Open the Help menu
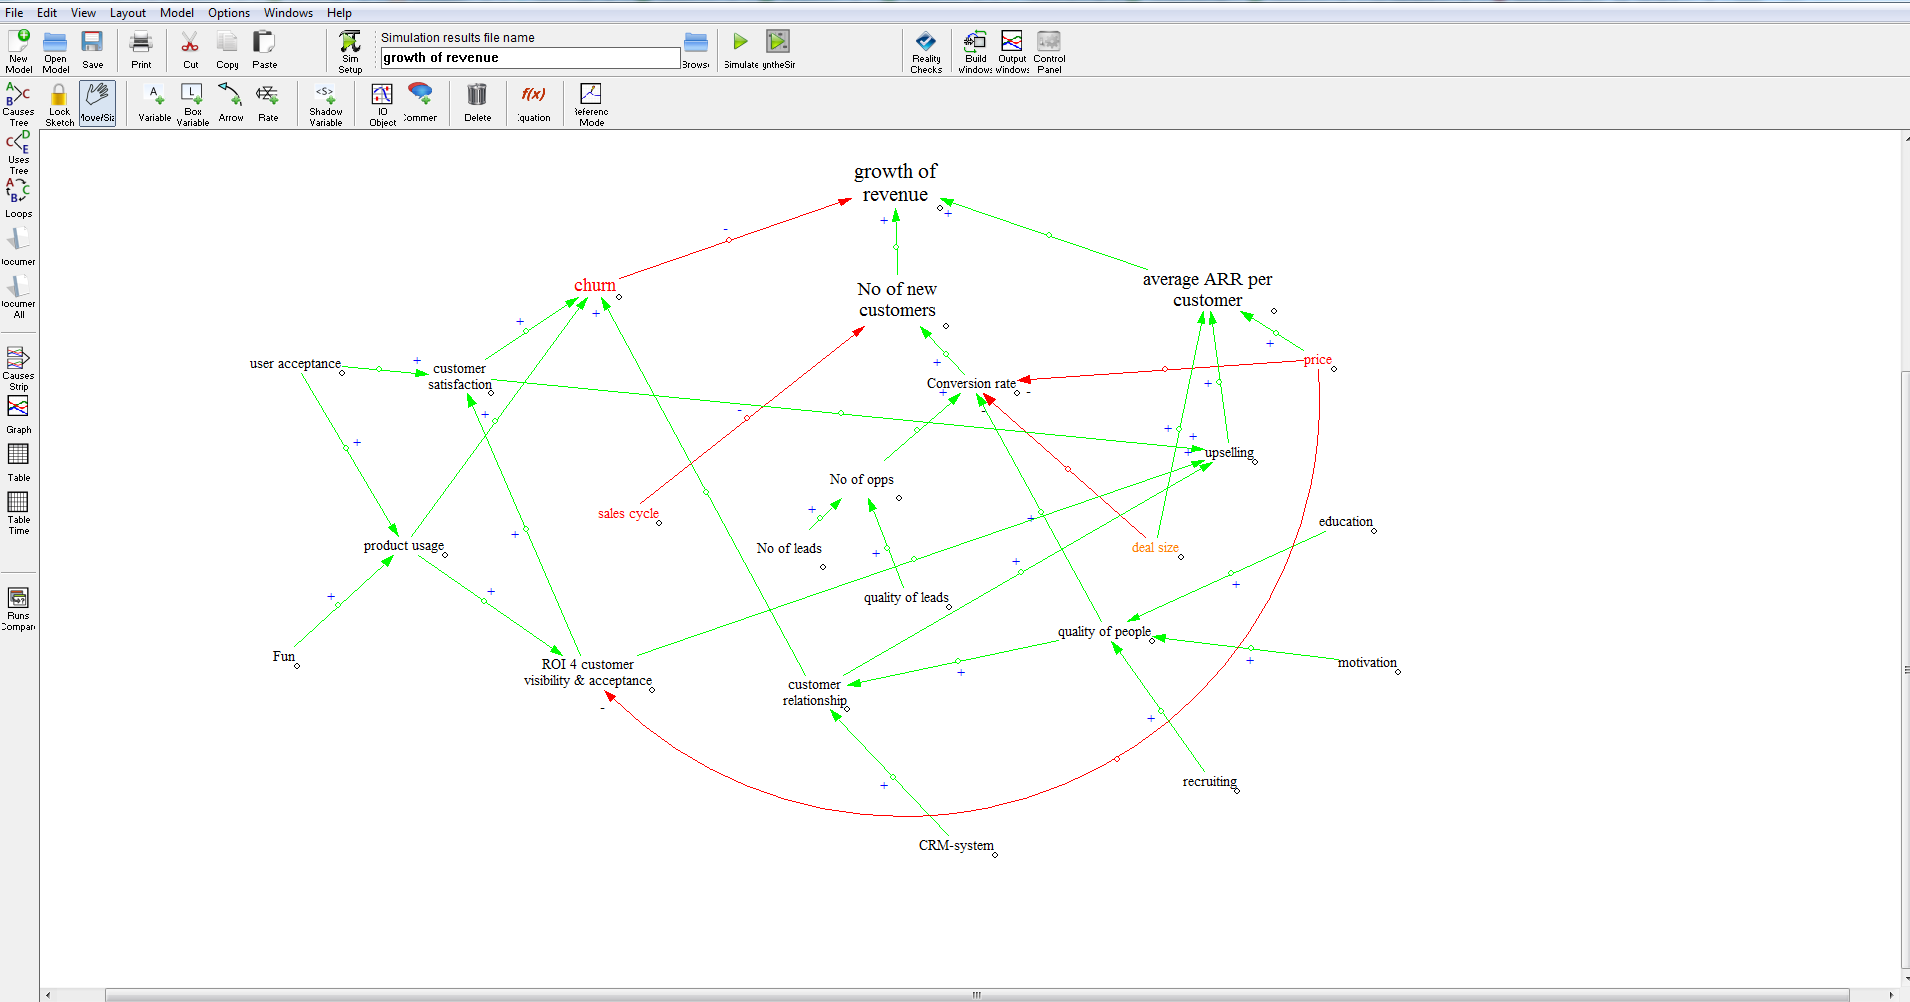This screenshot has width=1910, height=1002. [x=339, y=13]
